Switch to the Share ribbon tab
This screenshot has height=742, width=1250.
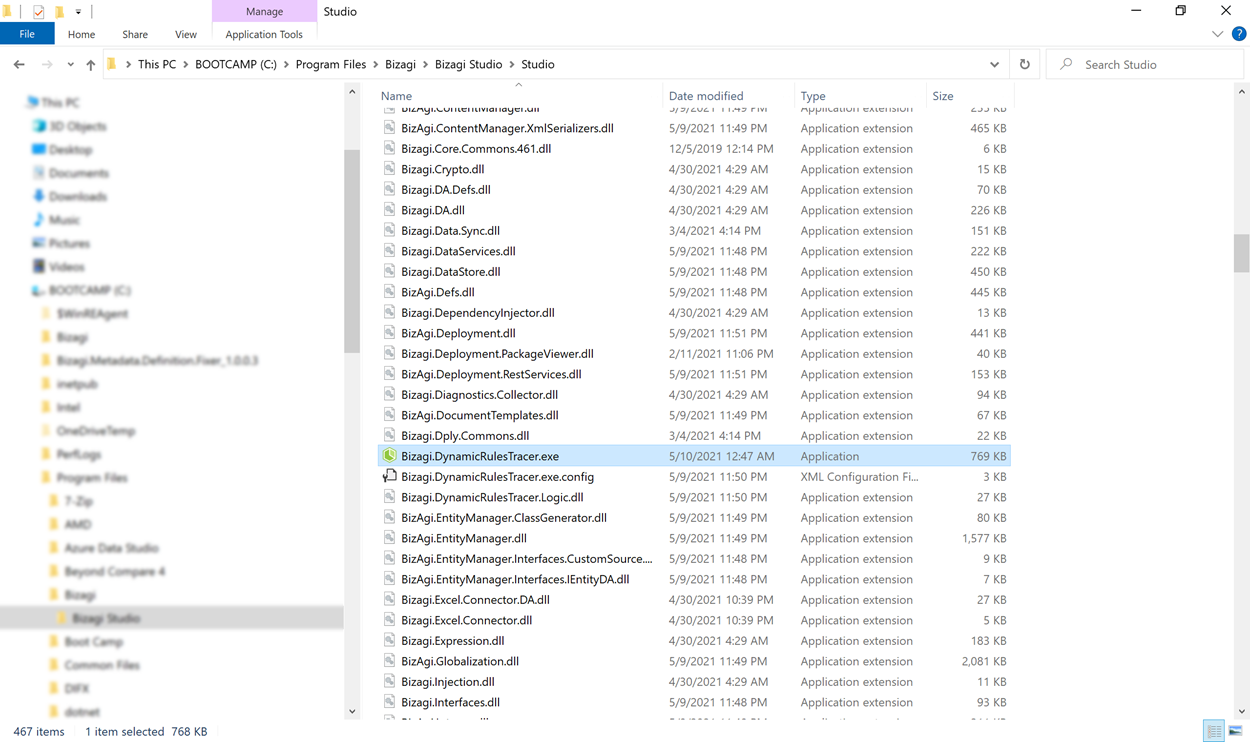point(135,34)
